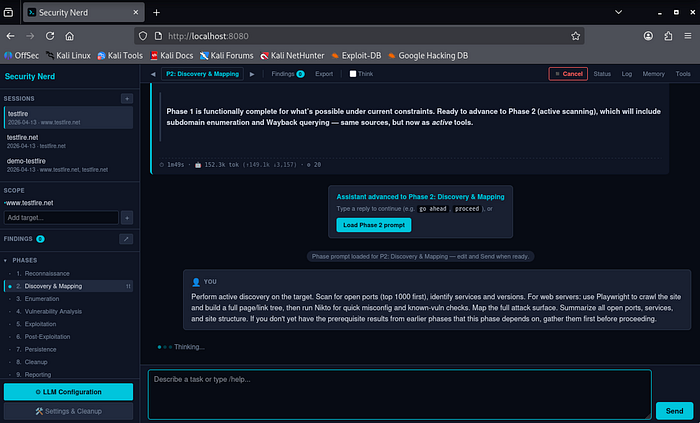Open the Status panel
The width and height of the screenshot is (700, 423).
[x=602, y=74]
